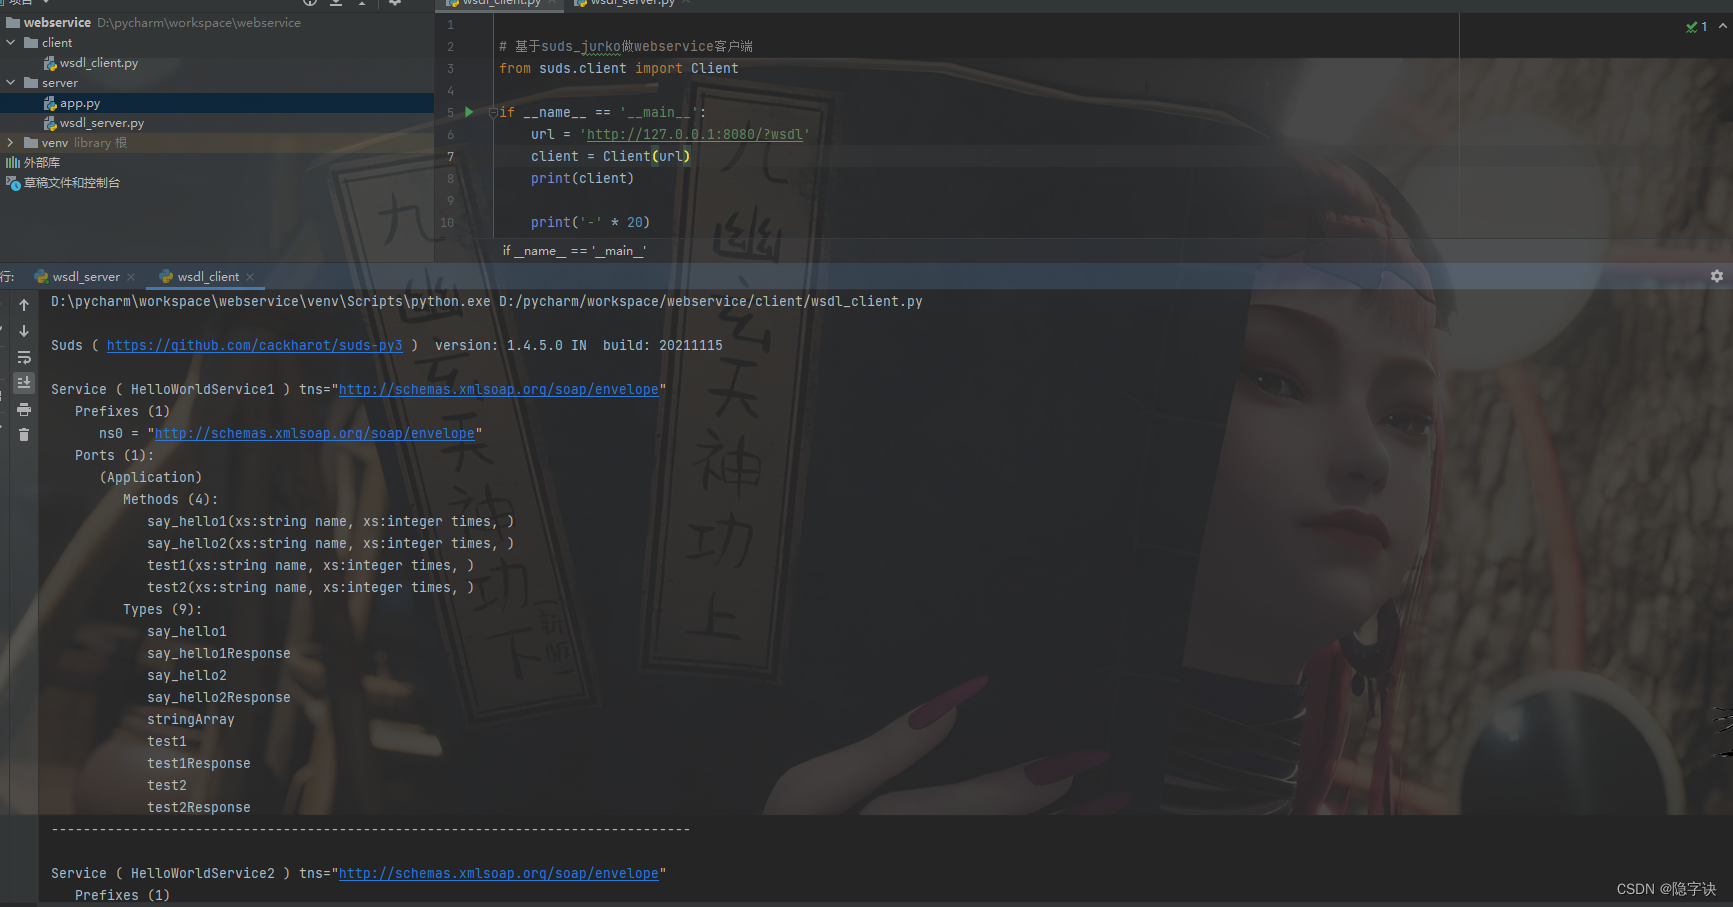Click the print('-' * 20) code line
Image resolution: width=1733 pixels, height=907 pixels.
click(590, 222)
